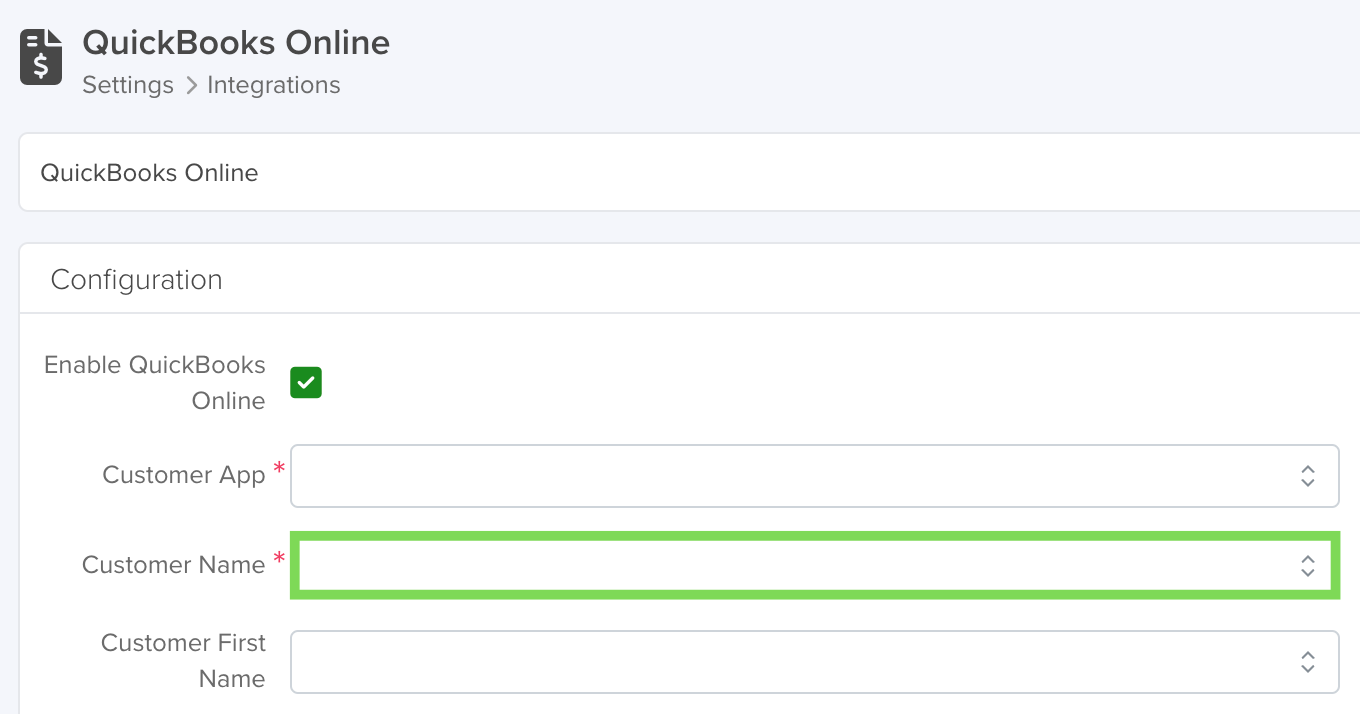Screen dimensions: 1360x714
Task: Click the Customer Name field label
Action: [174, 565]
